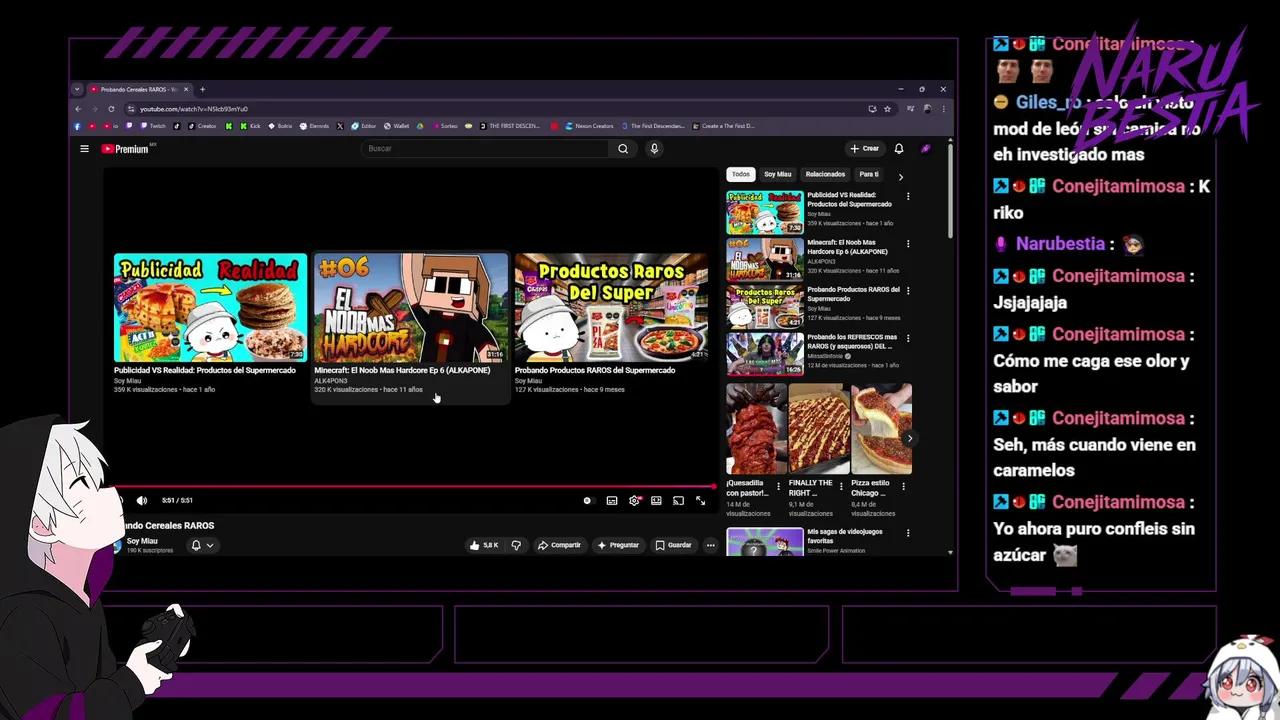Open YouTube notifications bell in the header

point(899,149)
